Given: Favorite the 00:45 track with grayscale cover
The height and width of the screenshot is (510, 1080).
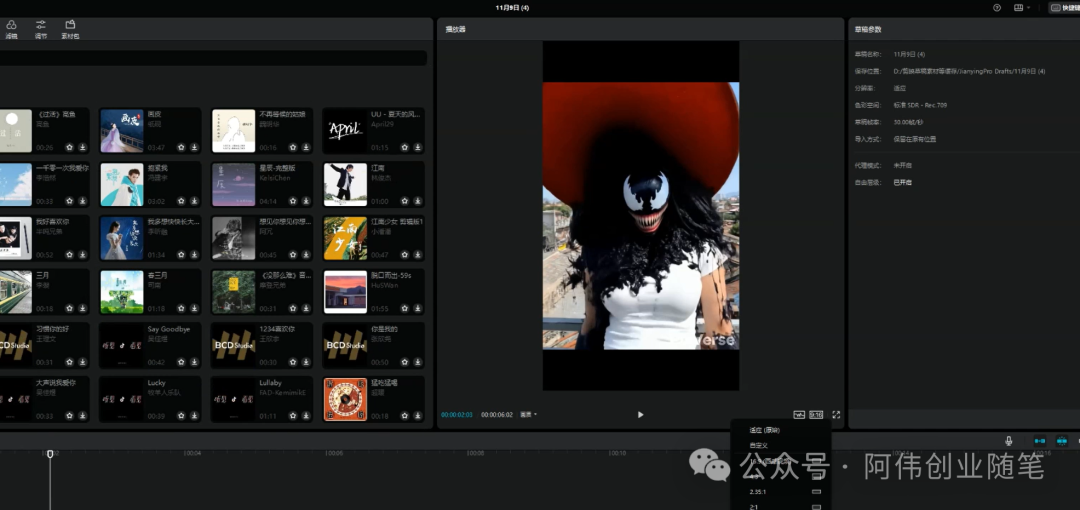Looking at the screenshot, I should (293, 254).
